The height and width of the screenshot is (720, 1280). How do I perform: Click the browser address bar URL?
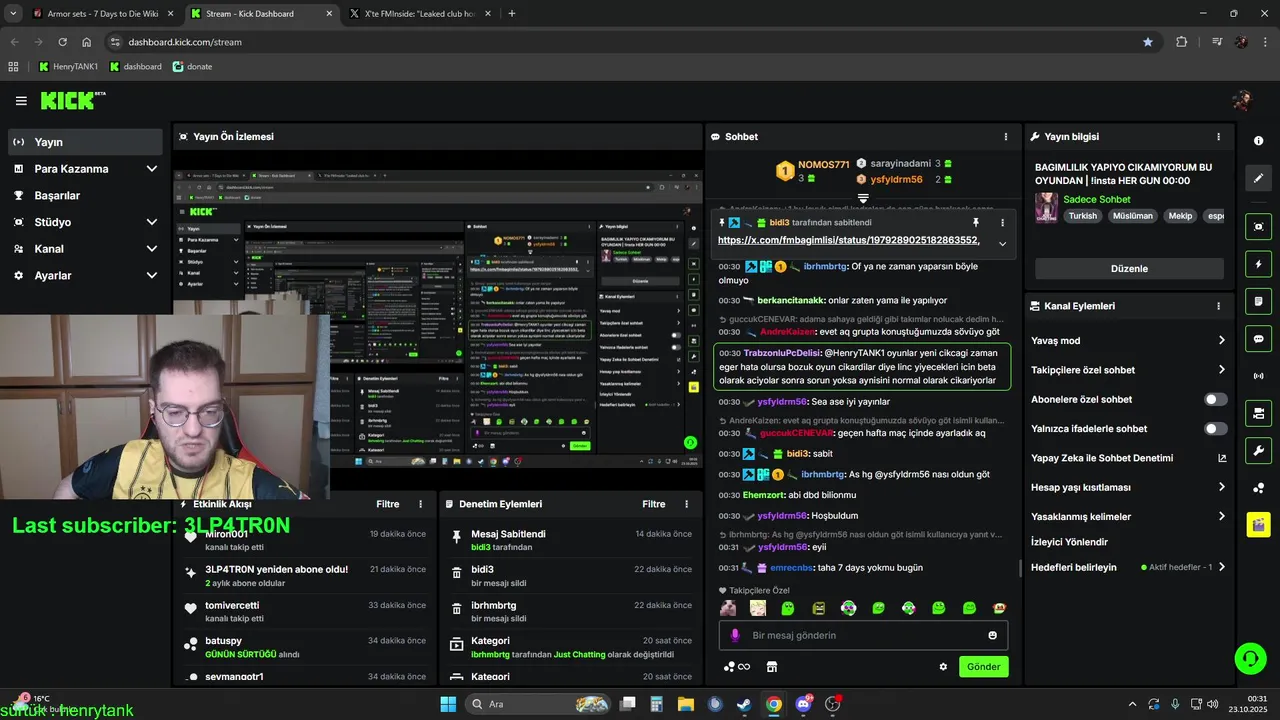click(185, 42)
